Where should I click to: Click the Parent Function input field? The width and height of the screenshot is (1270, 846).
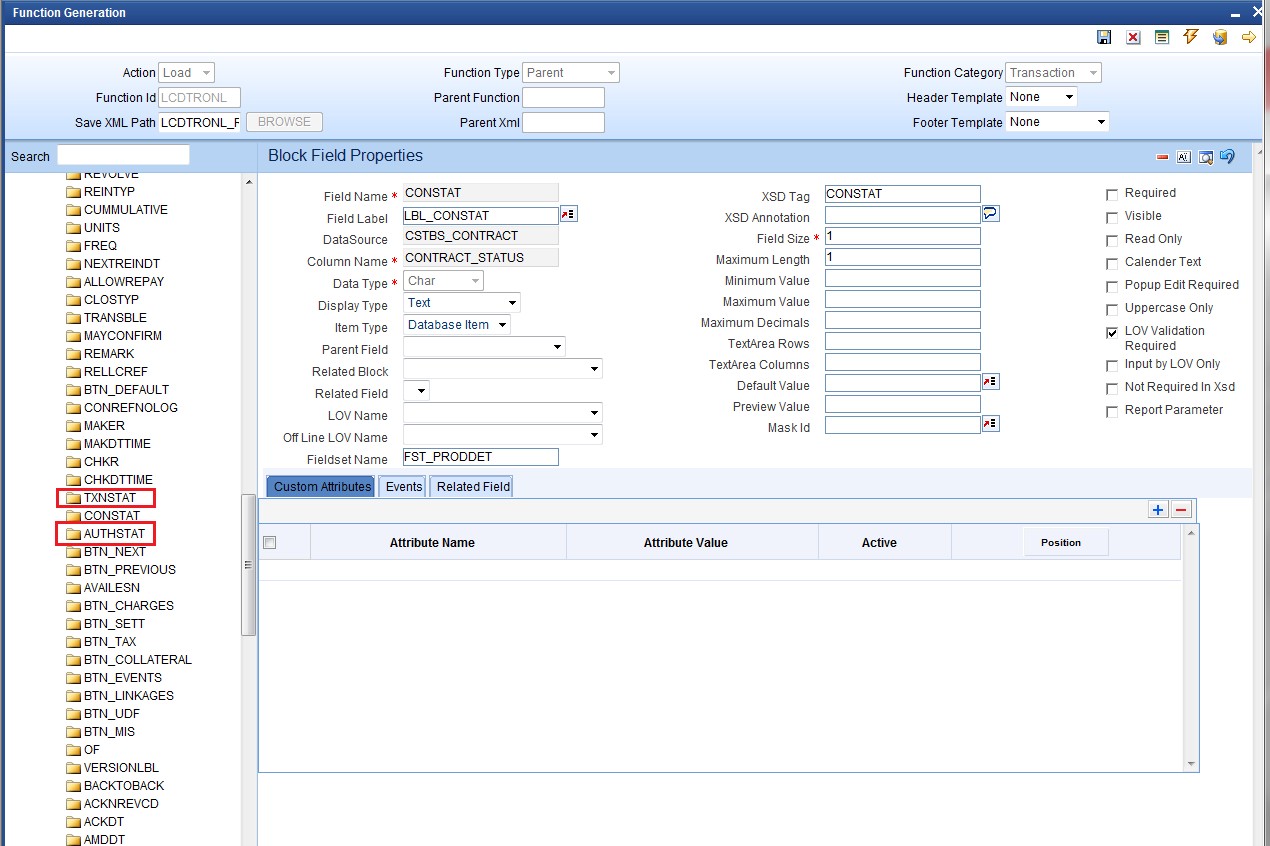tap(564, 97)
